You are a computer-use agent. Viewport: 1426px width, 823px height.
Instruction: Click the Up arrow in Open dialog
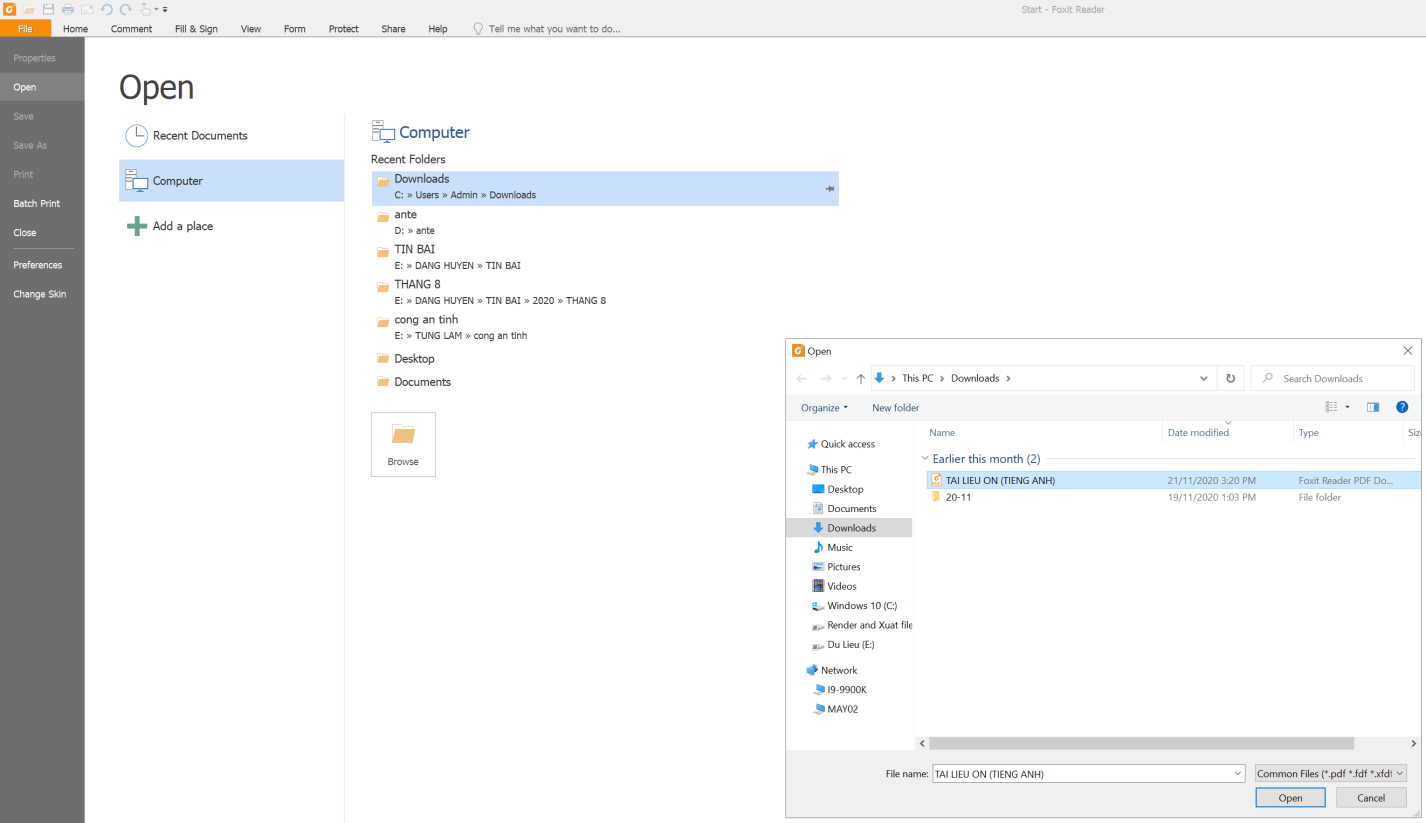tap(861, 378)
